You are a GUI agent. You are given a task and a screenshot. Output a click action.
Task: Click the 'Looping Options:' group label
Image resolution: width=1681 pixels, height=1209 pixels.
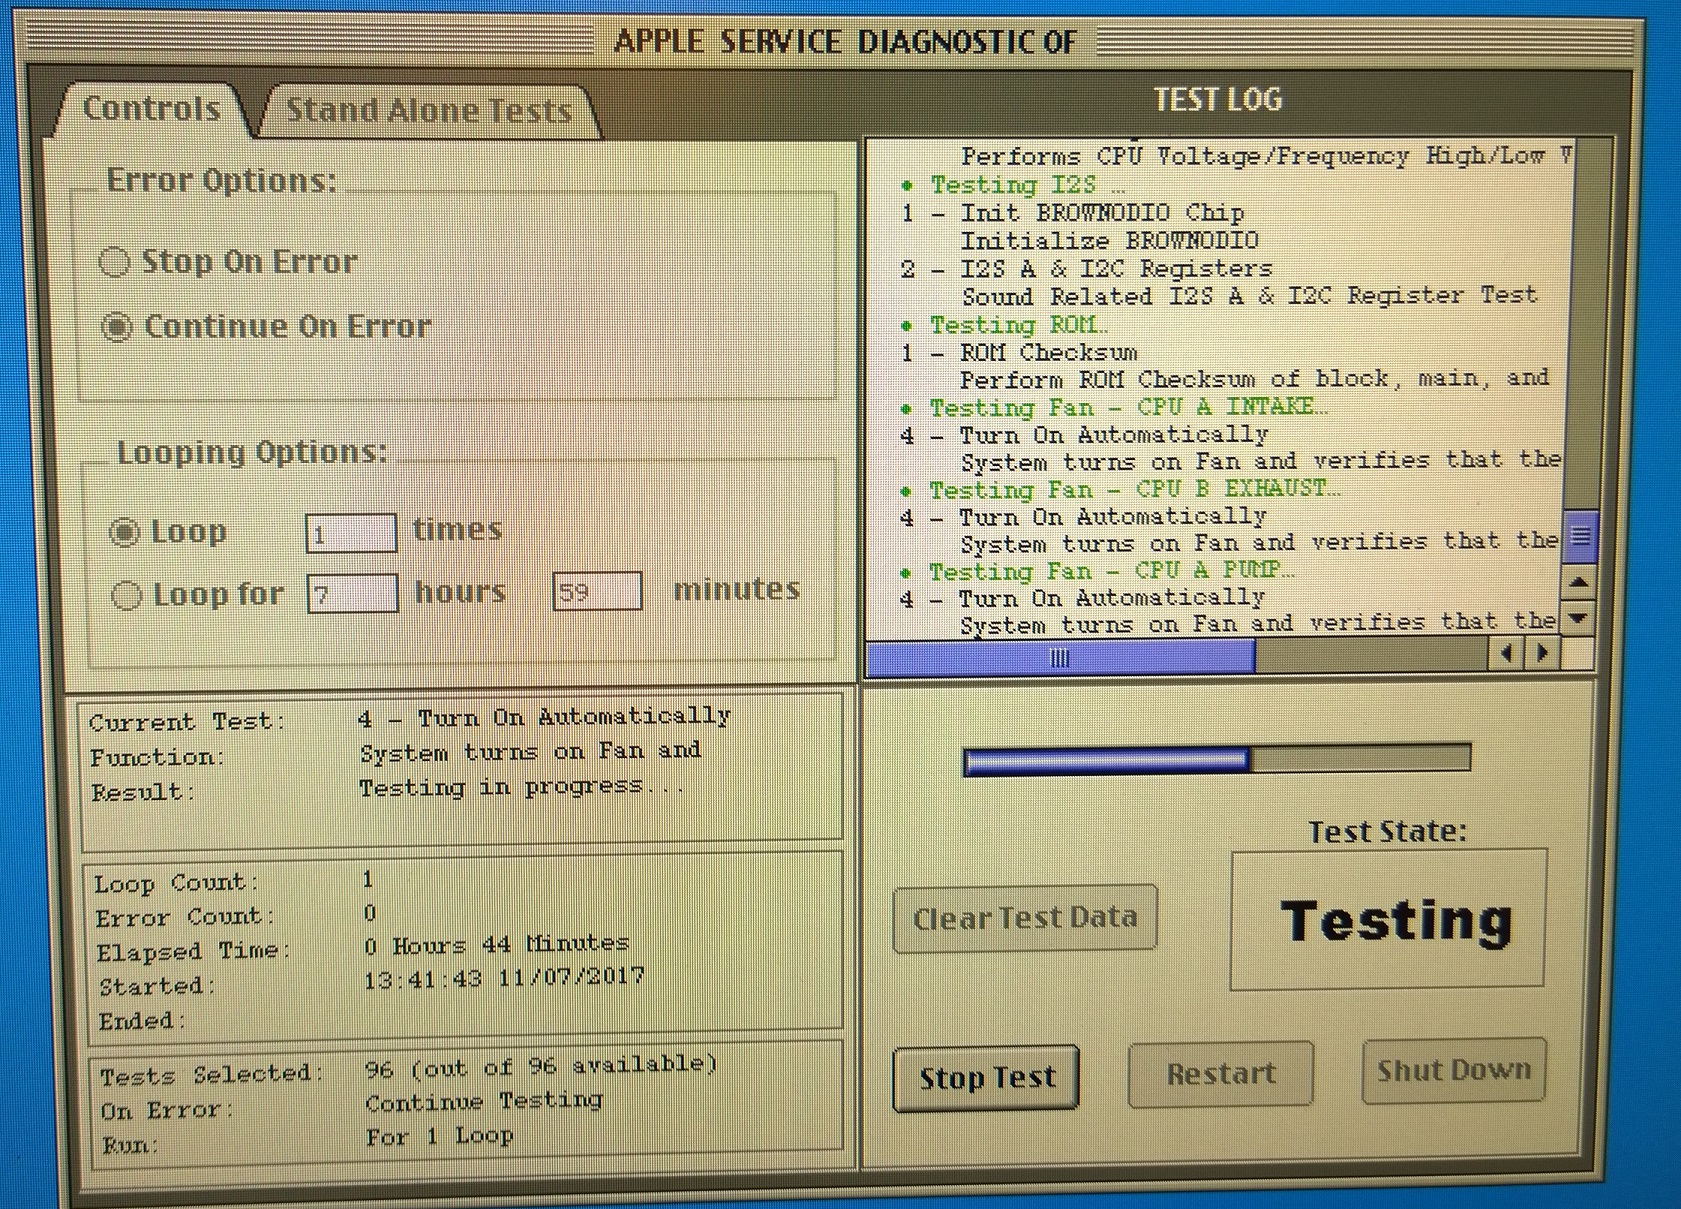click(252, 452)
